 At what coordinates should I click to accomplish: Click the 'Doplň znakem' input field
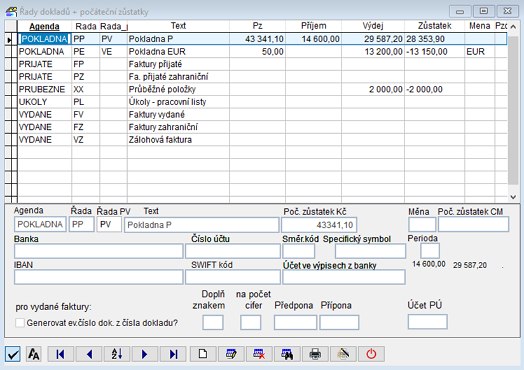[x=213, y=323]
